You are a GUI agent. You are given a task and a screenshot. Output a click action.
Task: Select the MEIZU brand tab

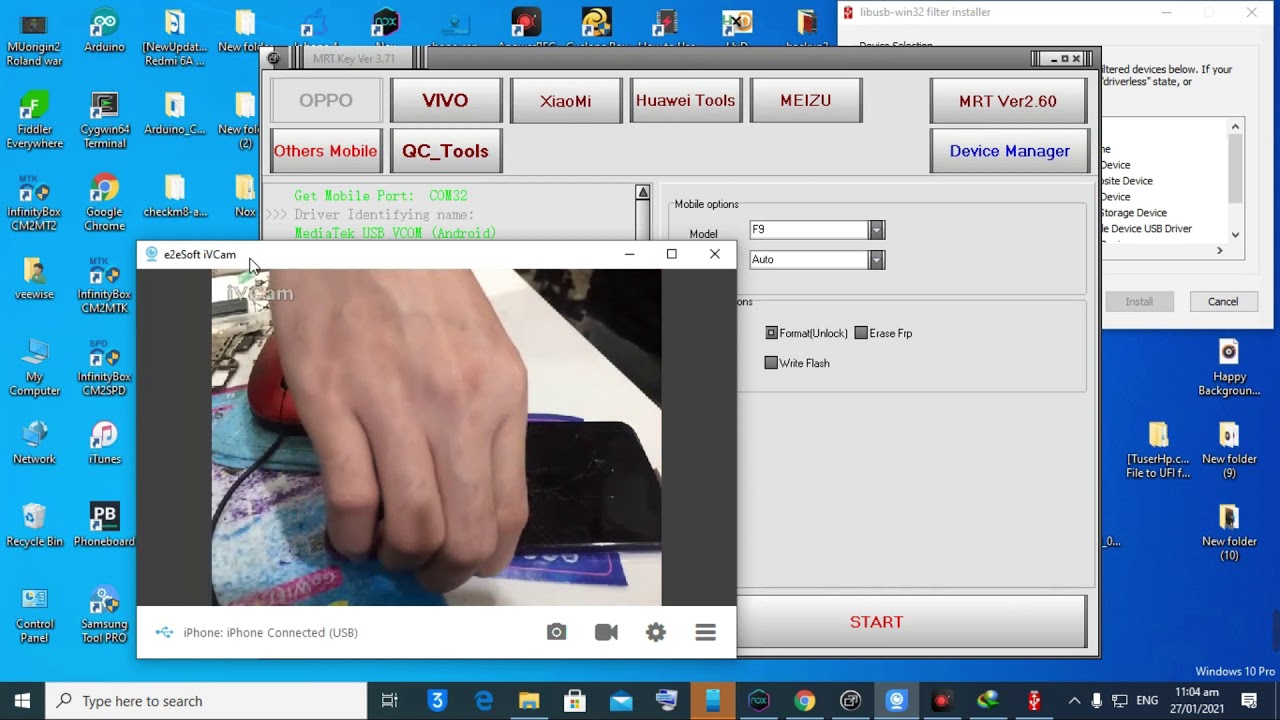[806, 100]
